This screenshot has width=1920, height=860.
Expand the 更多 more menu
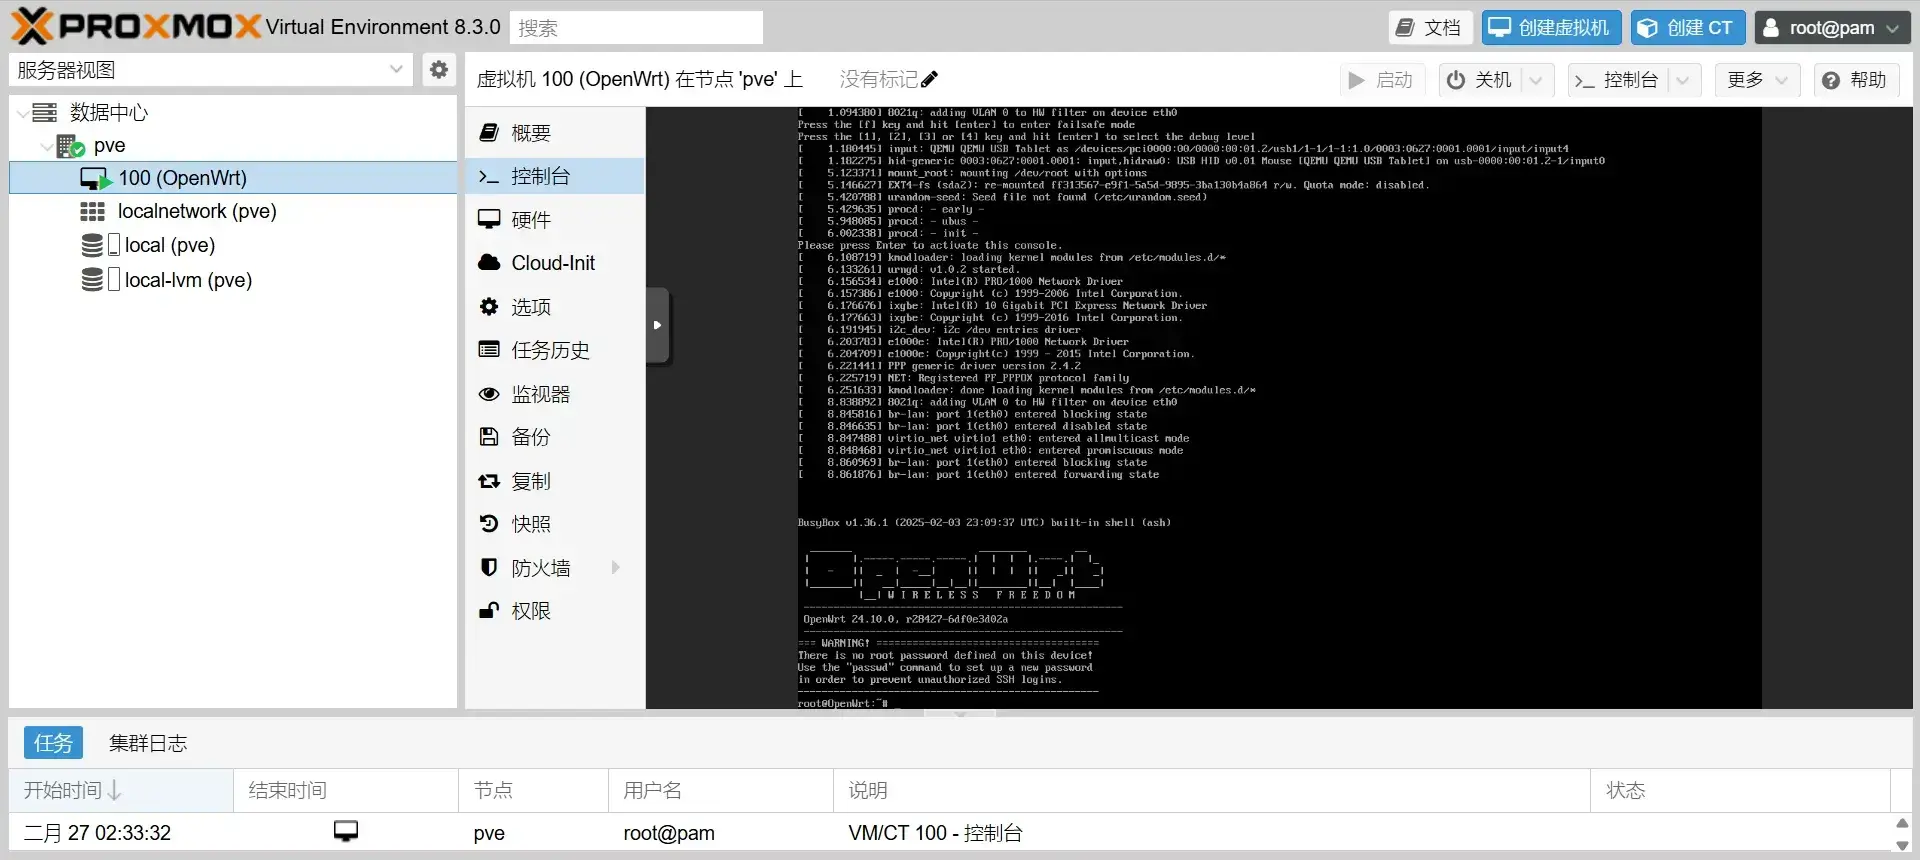pyautogui.click(x=1756, y=80)
